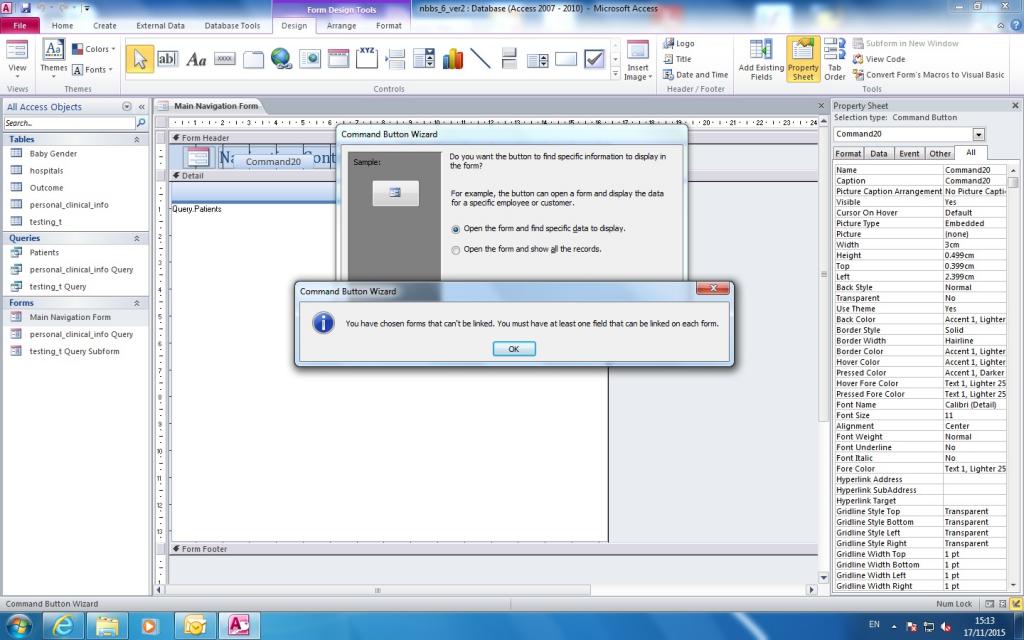Image resolution: width=1024 pixels, height=640 pixels.
Task: Open the Tab Order dialog
Action: [x=835, y=59]
